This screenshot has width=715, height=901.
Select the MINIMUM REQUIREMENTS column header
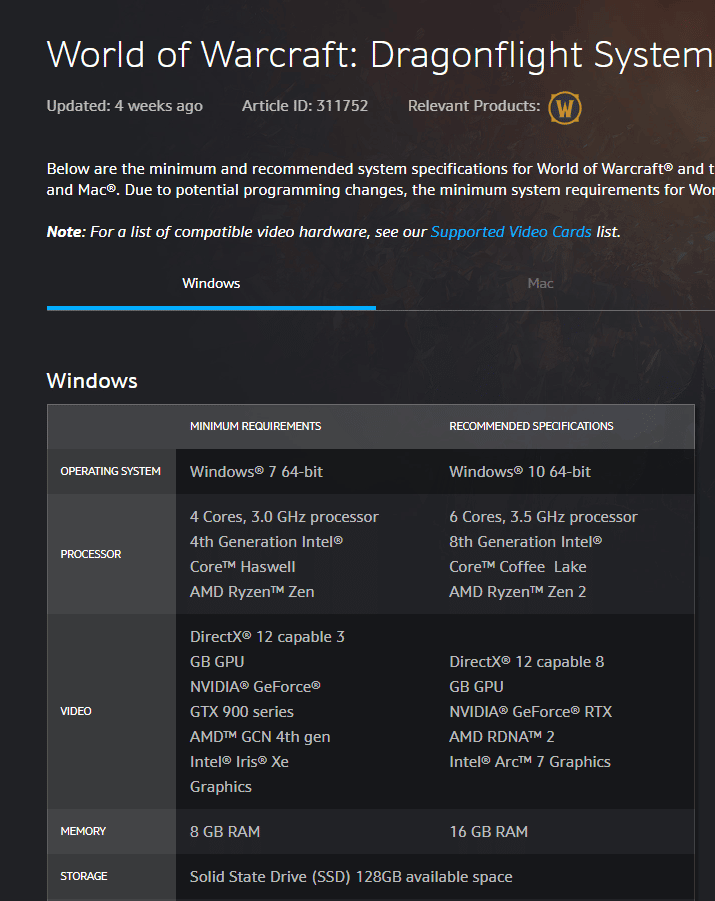[x=256, y=425]
